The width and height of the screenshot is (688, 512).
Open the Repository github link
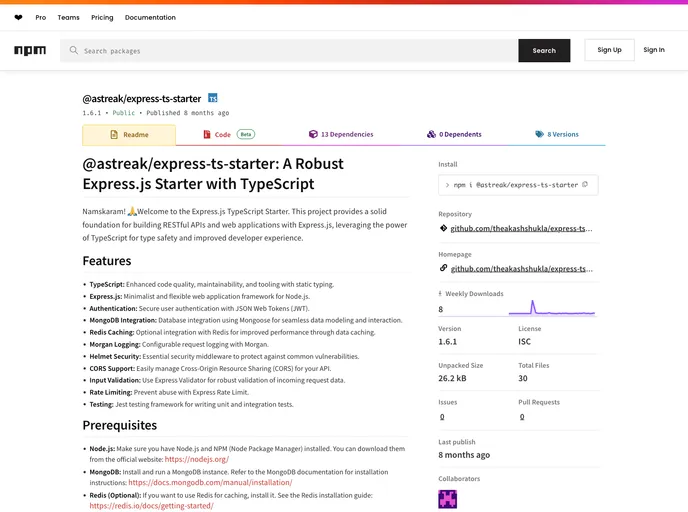[521, 228]
